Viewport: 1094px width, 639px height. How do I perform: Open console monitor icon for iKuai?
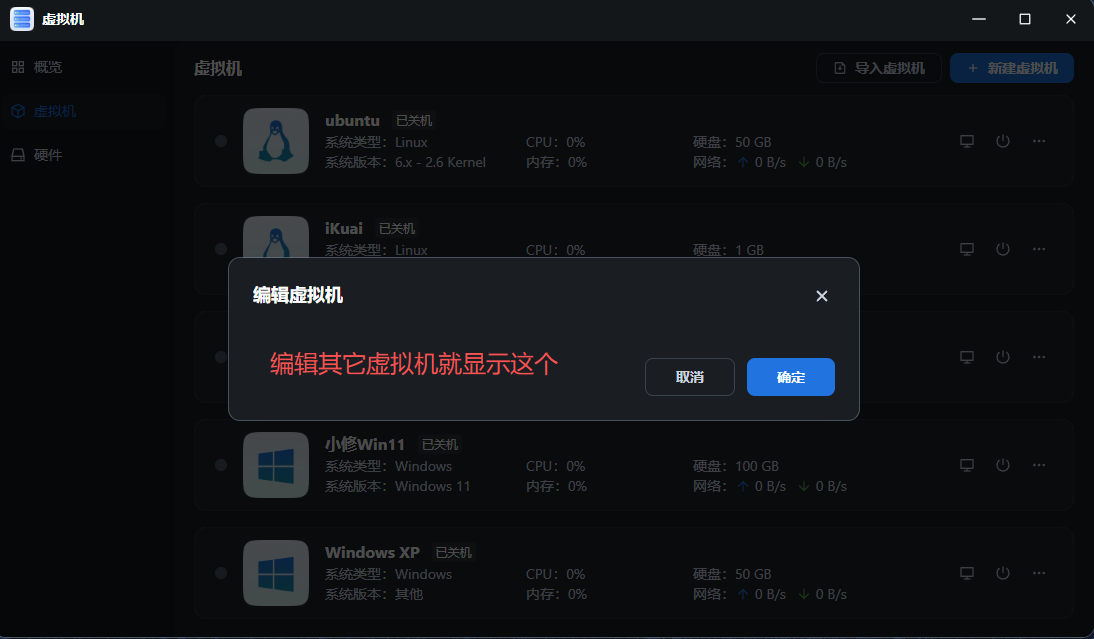967,249
